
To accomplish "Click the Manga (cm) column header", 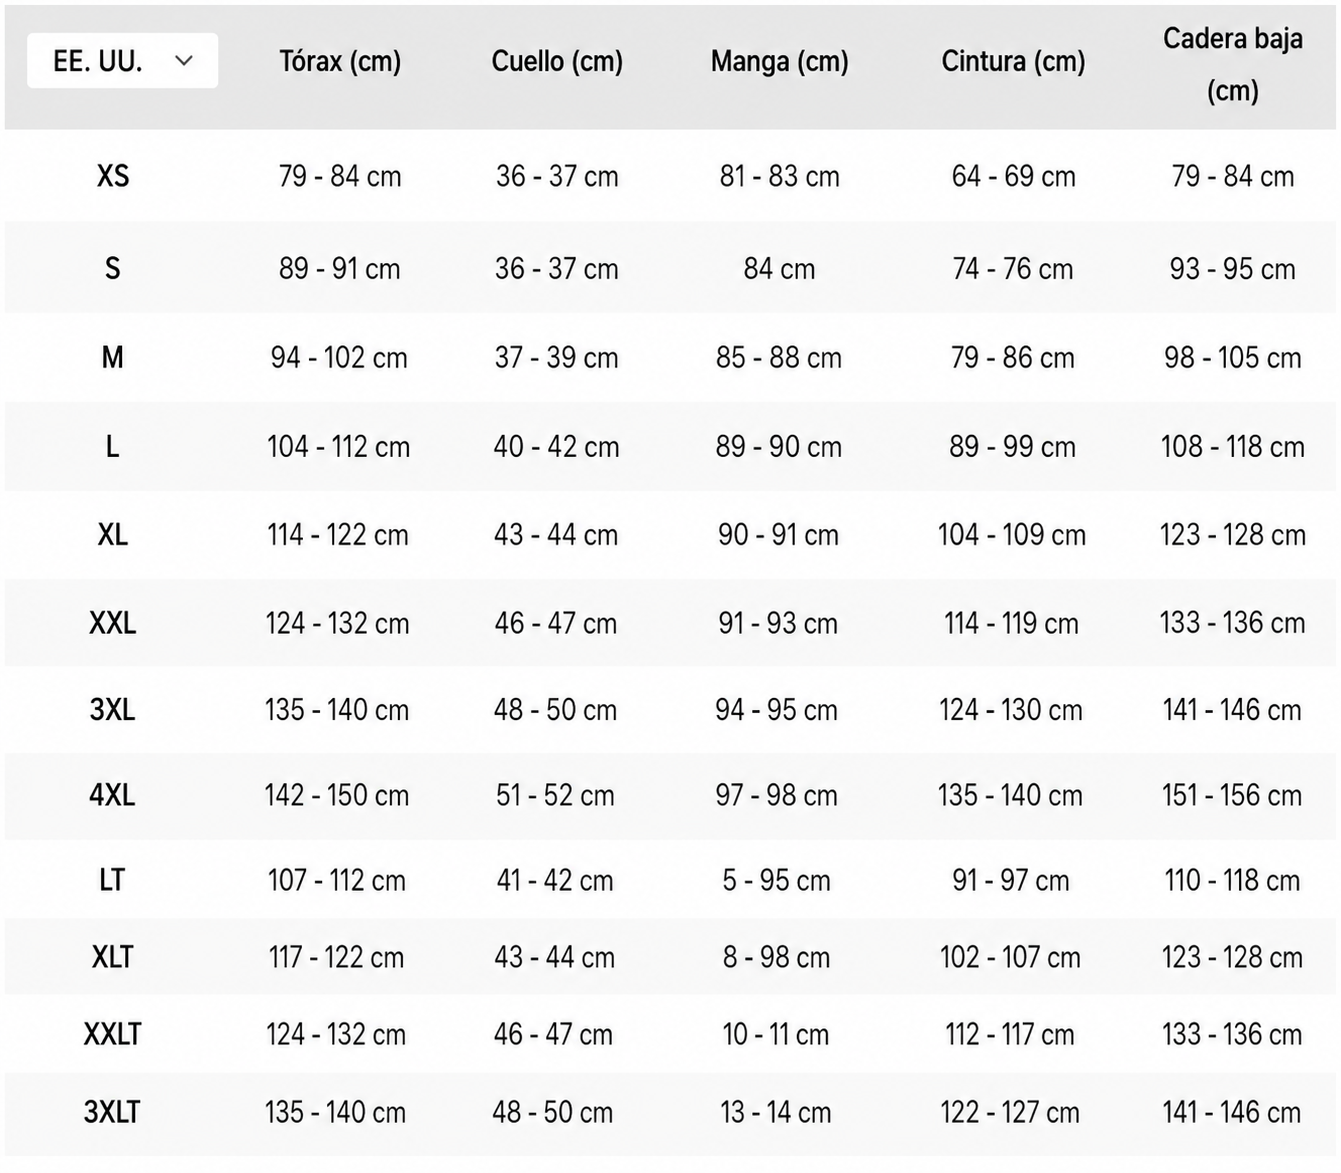I will coord(779,62).
